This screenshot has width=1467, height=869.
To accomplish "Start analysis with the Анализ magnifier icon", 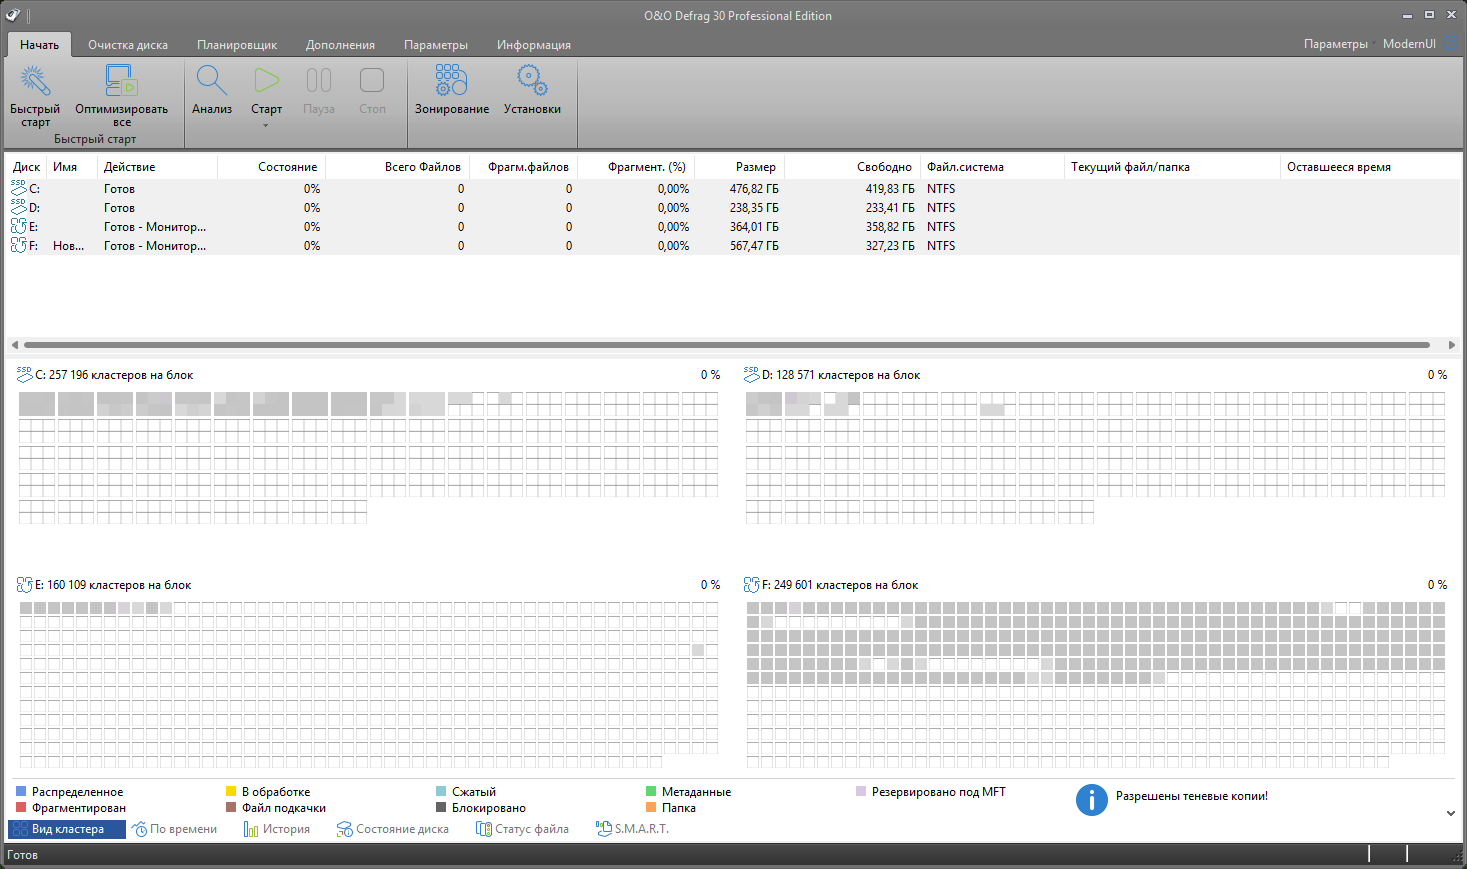I will (x=212, y=82).
